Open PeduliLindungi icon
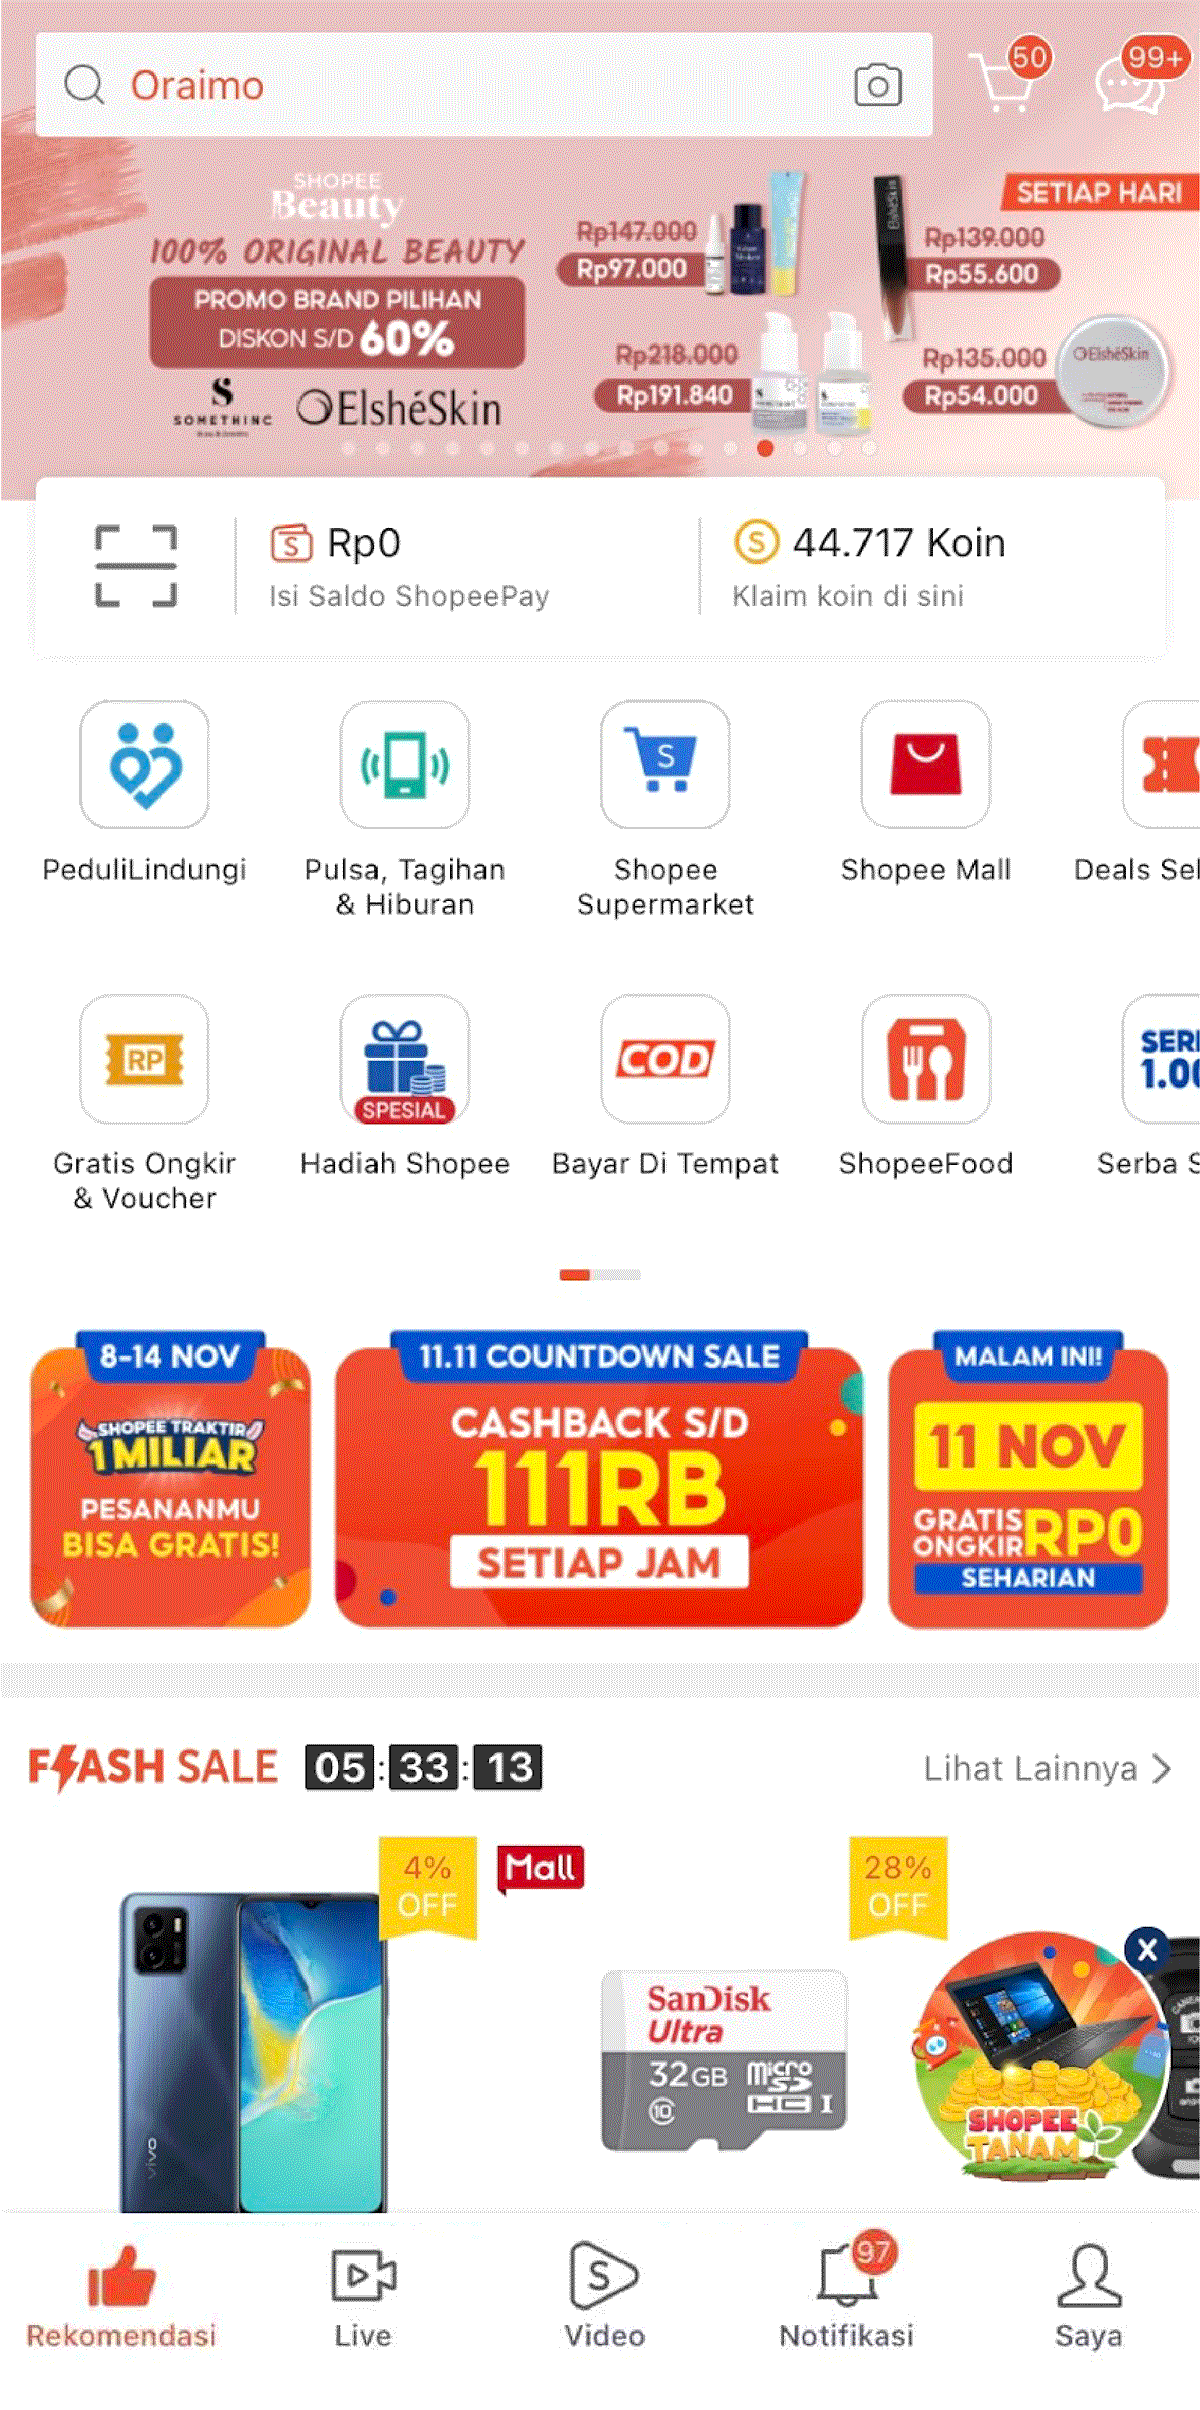The width and height of the screenshot is (1200, 2410). pyautogui.click(x=144, y=764)
